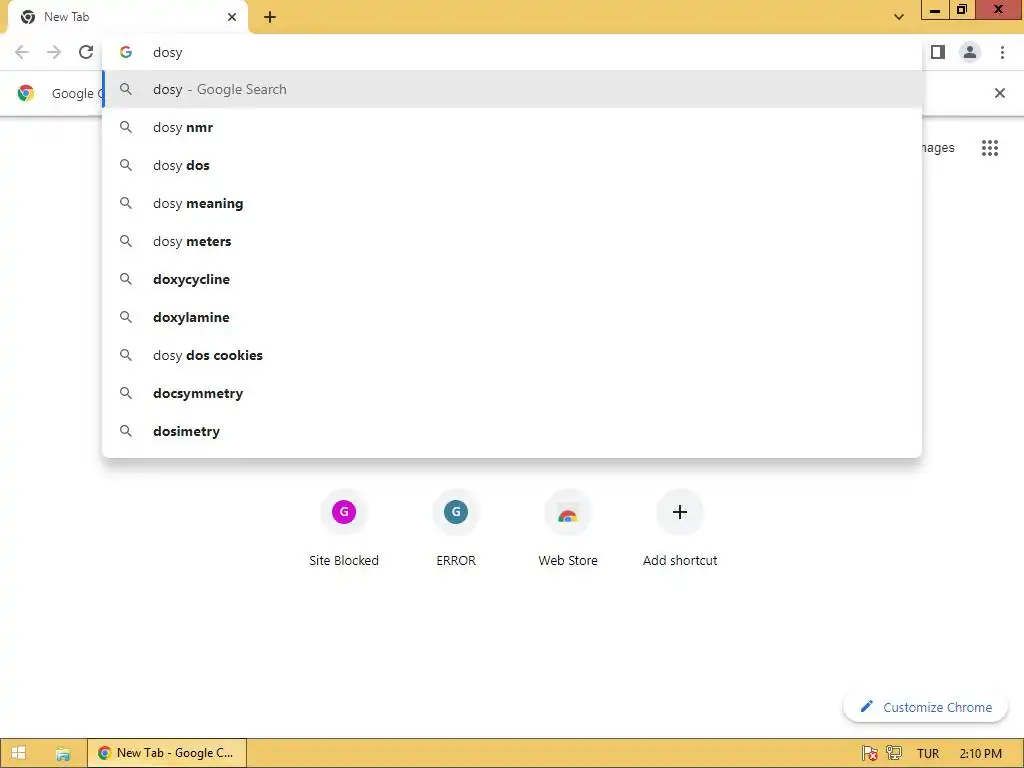The width and height of the screenshot is (1024, 768).
Task: Open the tab search chevron
Action: 899,17
